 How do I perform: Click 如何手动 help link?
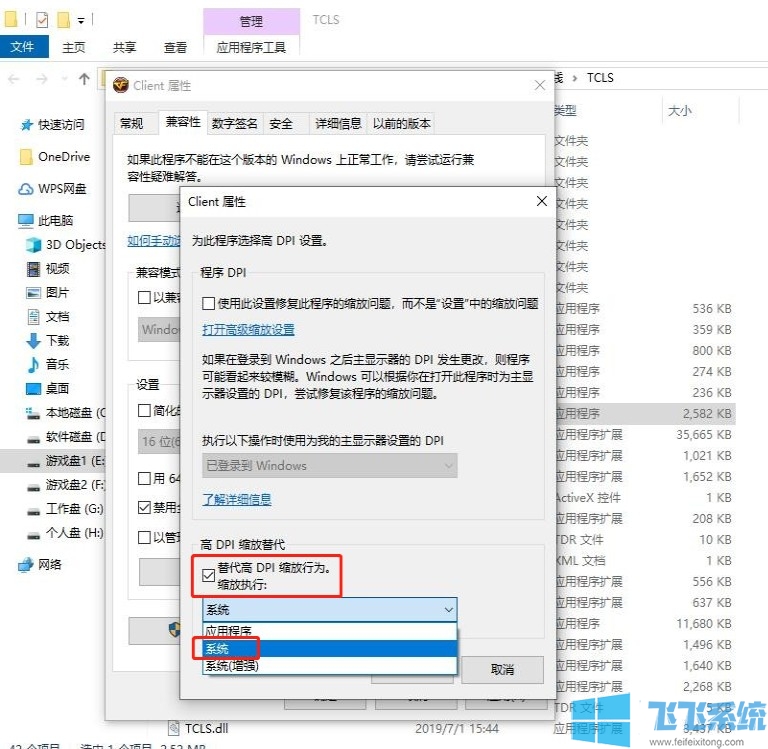click(154, 241)
